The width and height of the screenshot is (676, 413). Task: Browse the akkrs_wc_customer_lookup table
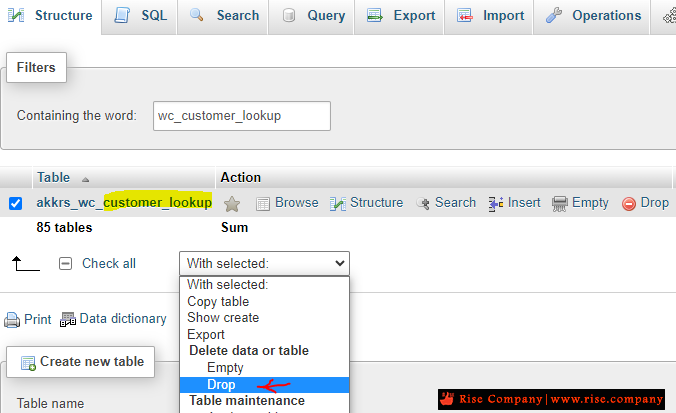pos(297,202)
